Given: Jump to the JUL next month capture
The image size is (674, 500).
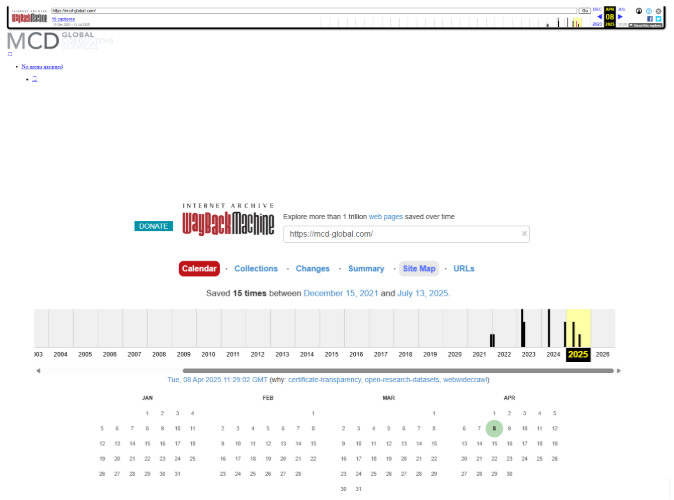Looking at the screenshot, I should [622, 9].
